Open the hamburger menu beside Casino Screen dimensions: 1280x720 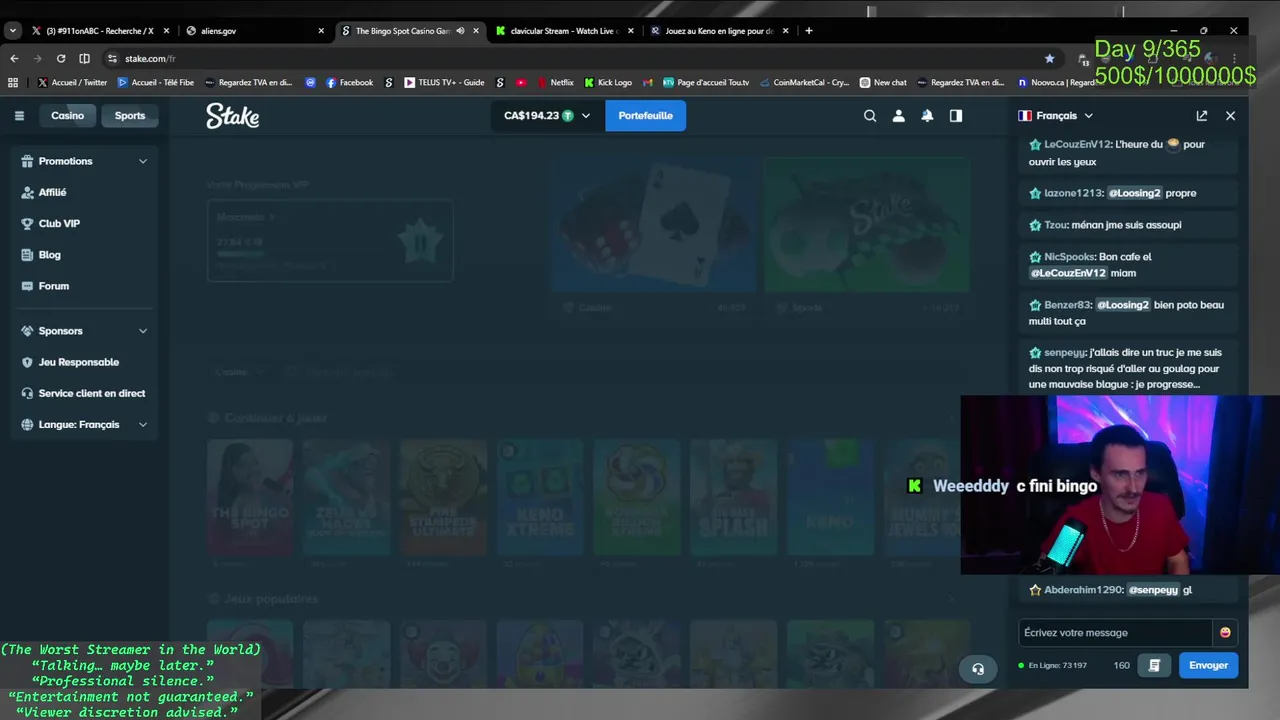[19, 116]
